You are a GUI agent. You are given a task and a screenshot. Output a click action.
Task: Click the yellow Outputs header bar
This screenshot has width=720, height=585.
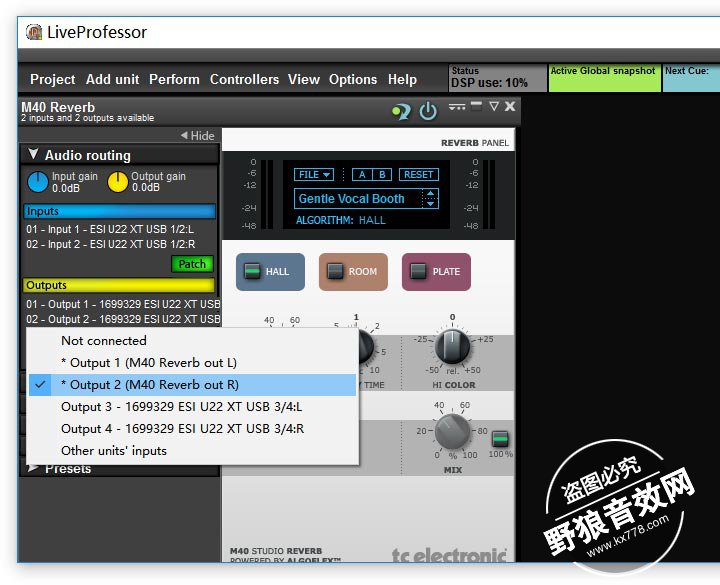[x=119, y=285]
